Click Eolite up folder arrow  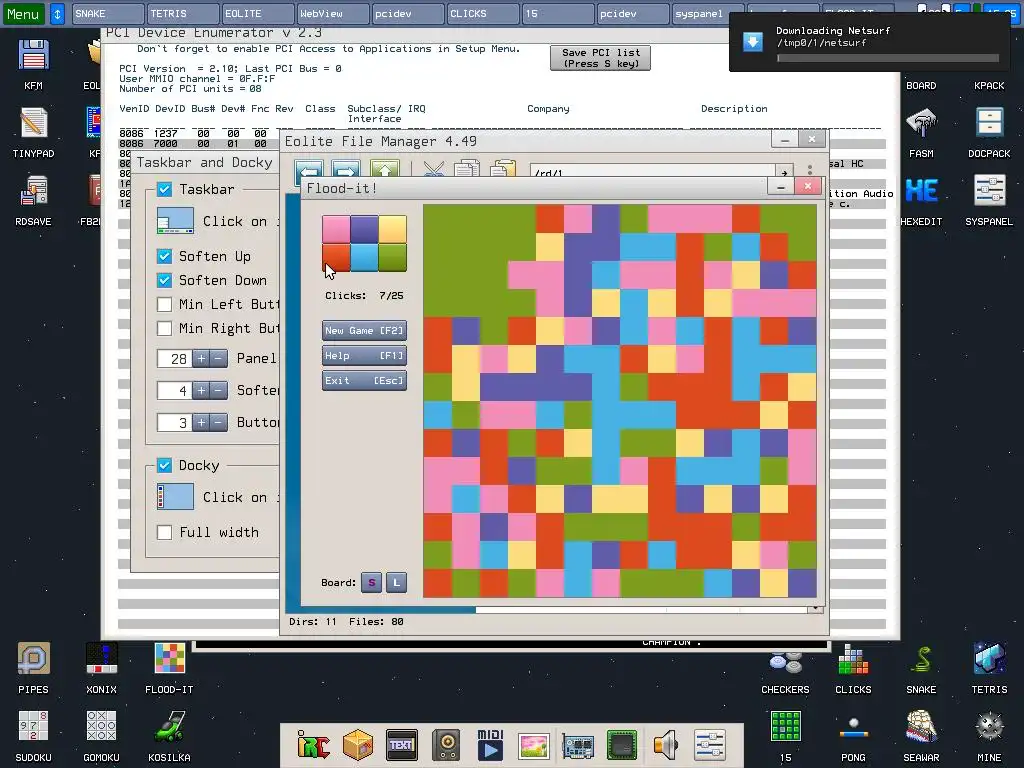tap(385, 171)
